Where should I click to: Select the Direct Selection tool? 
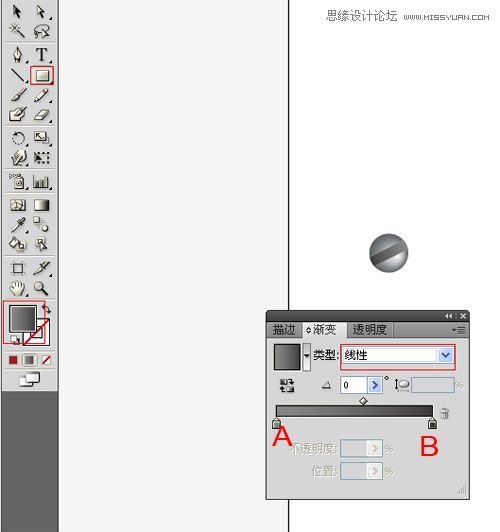point(41,12)
